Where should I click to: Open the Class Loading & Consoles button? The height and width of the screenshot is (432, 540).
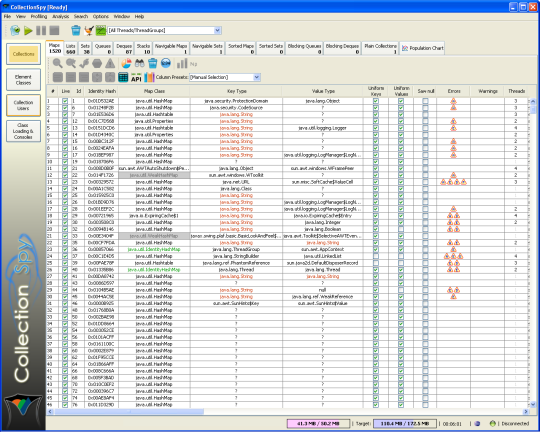(23, 131)
